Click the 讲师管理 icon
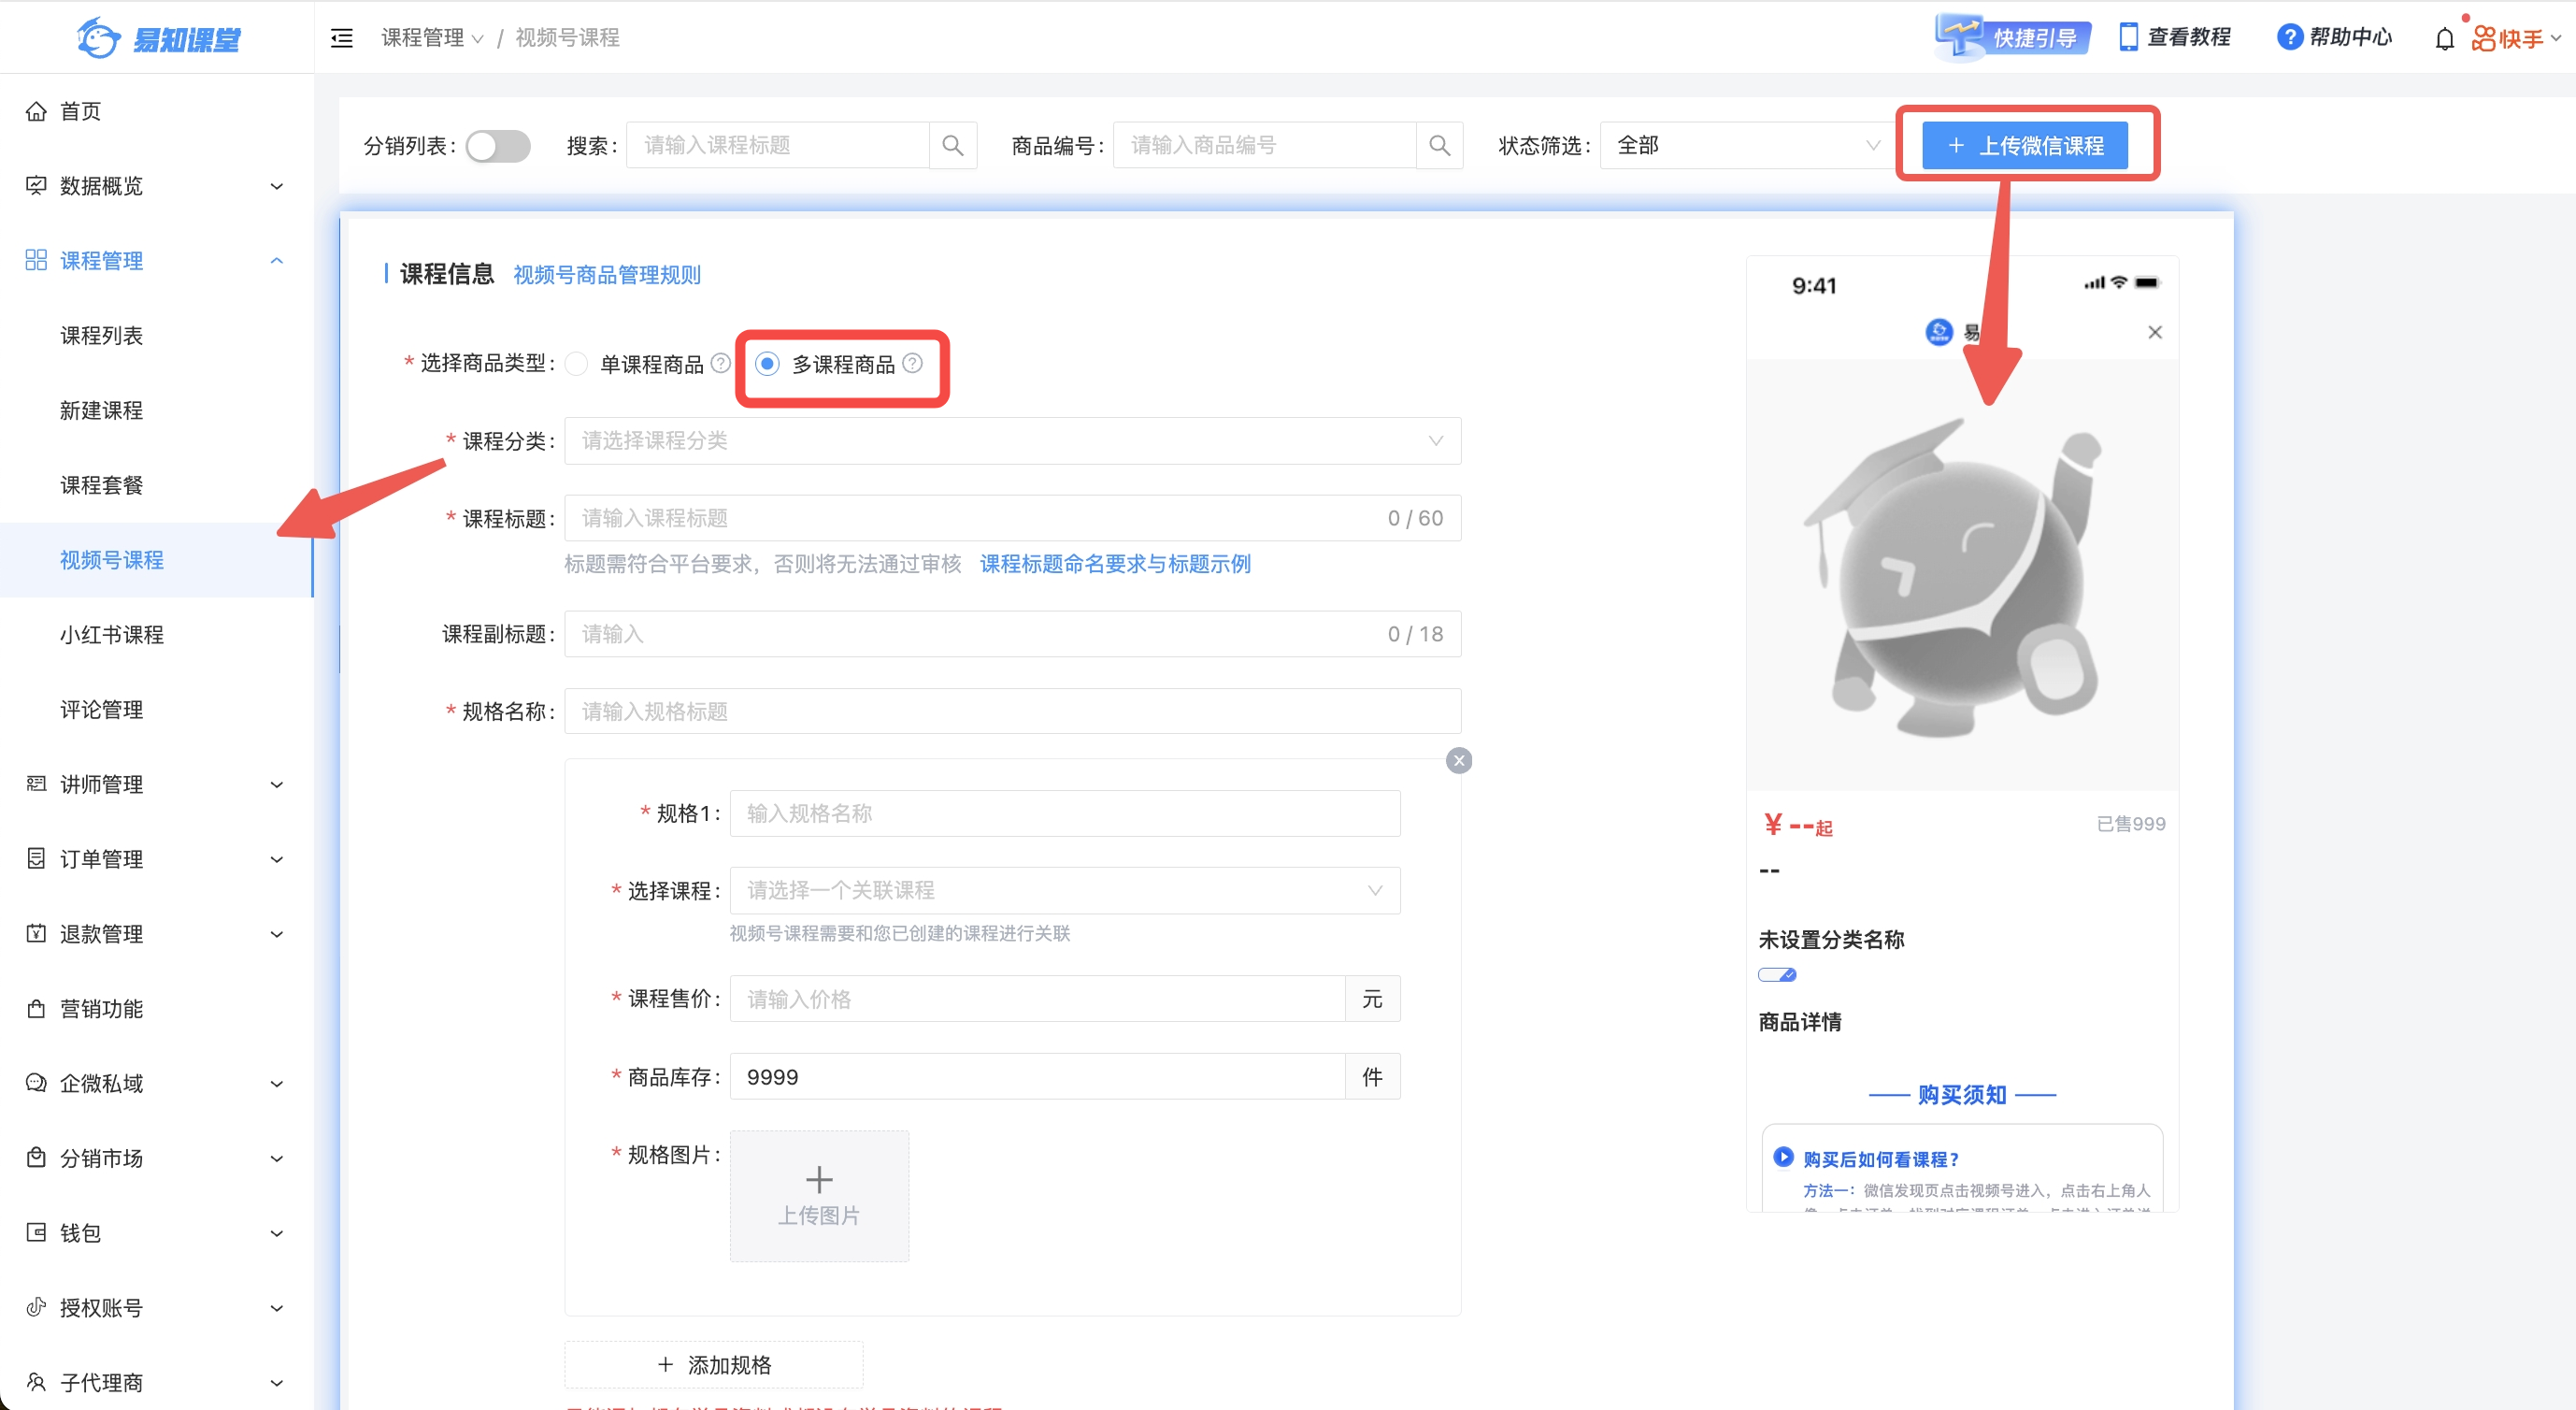The image size is (2576, 1410). click(36, 784)
